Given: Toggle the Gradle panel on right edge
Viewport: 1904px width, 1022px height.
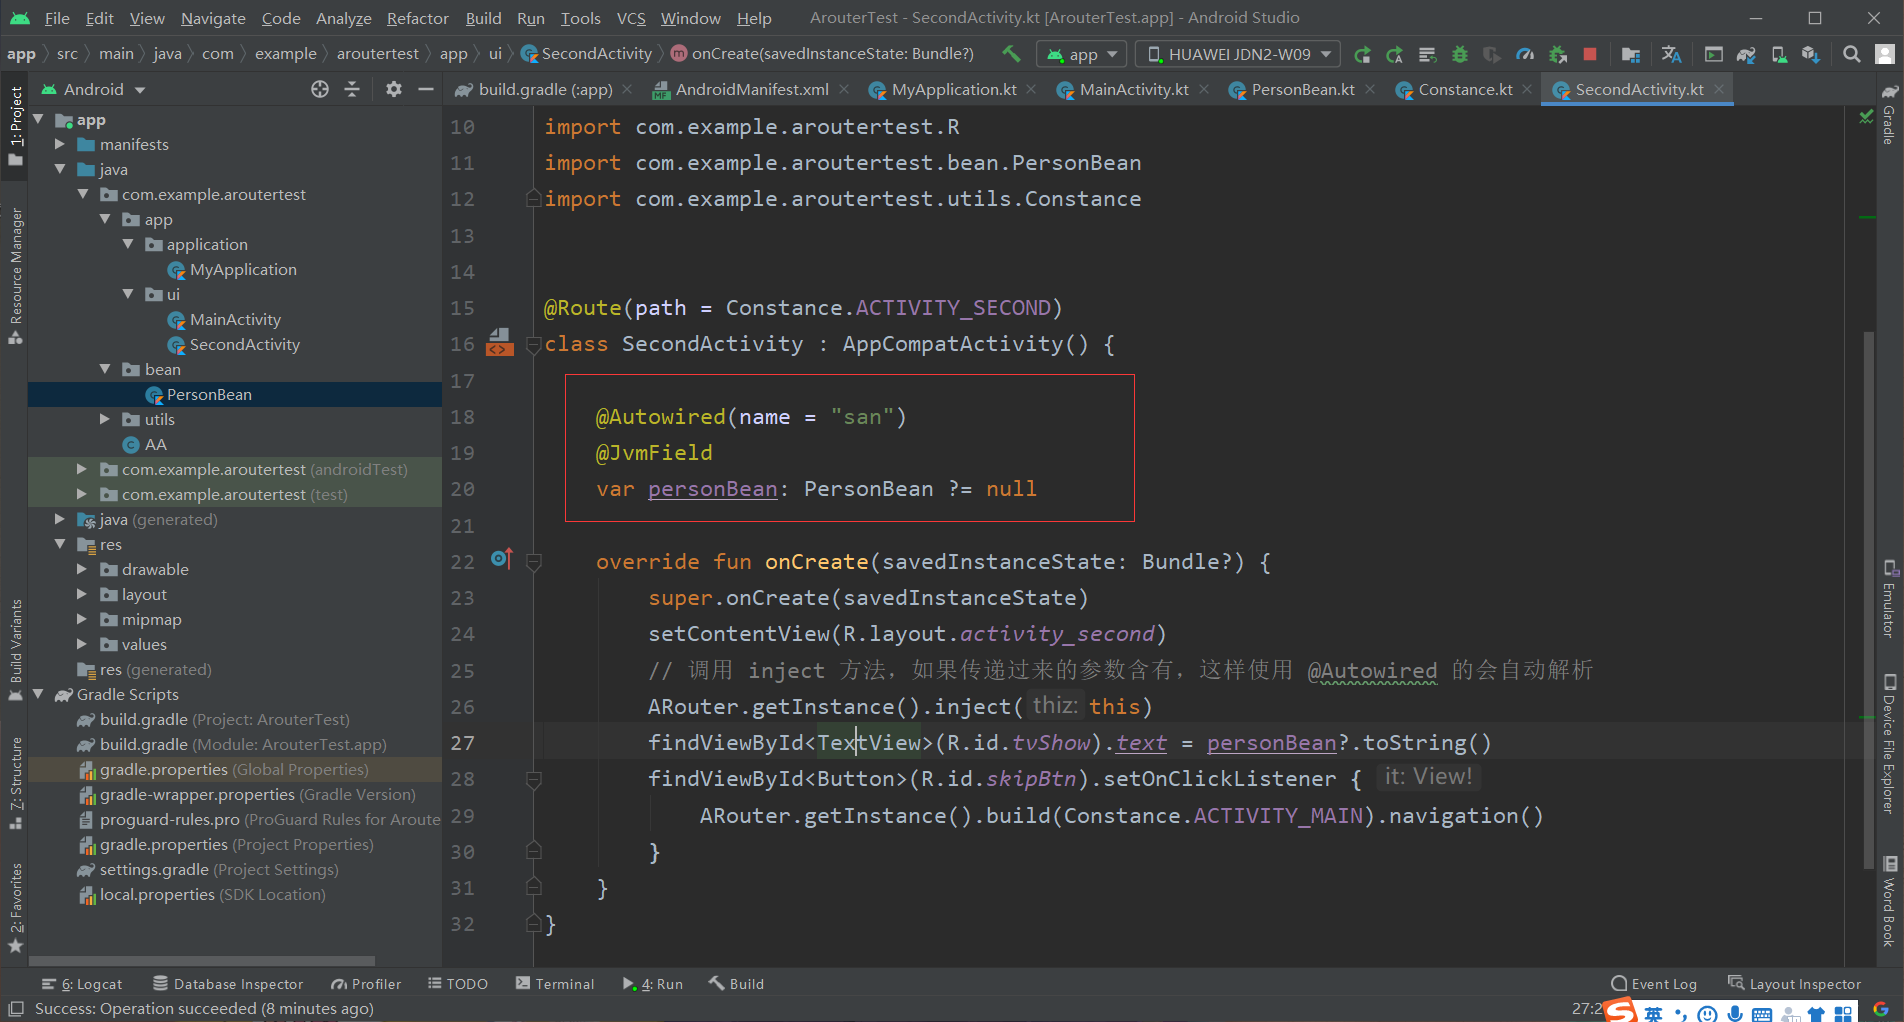Looking at the screenshot, I should click(x=1889, y=116).
